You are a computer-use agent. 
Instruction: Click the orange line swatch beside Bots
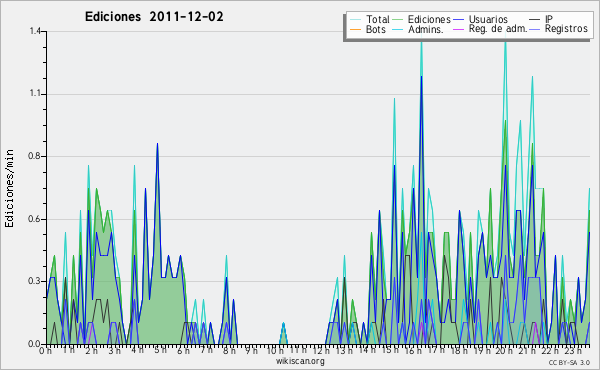coord(355,29)
